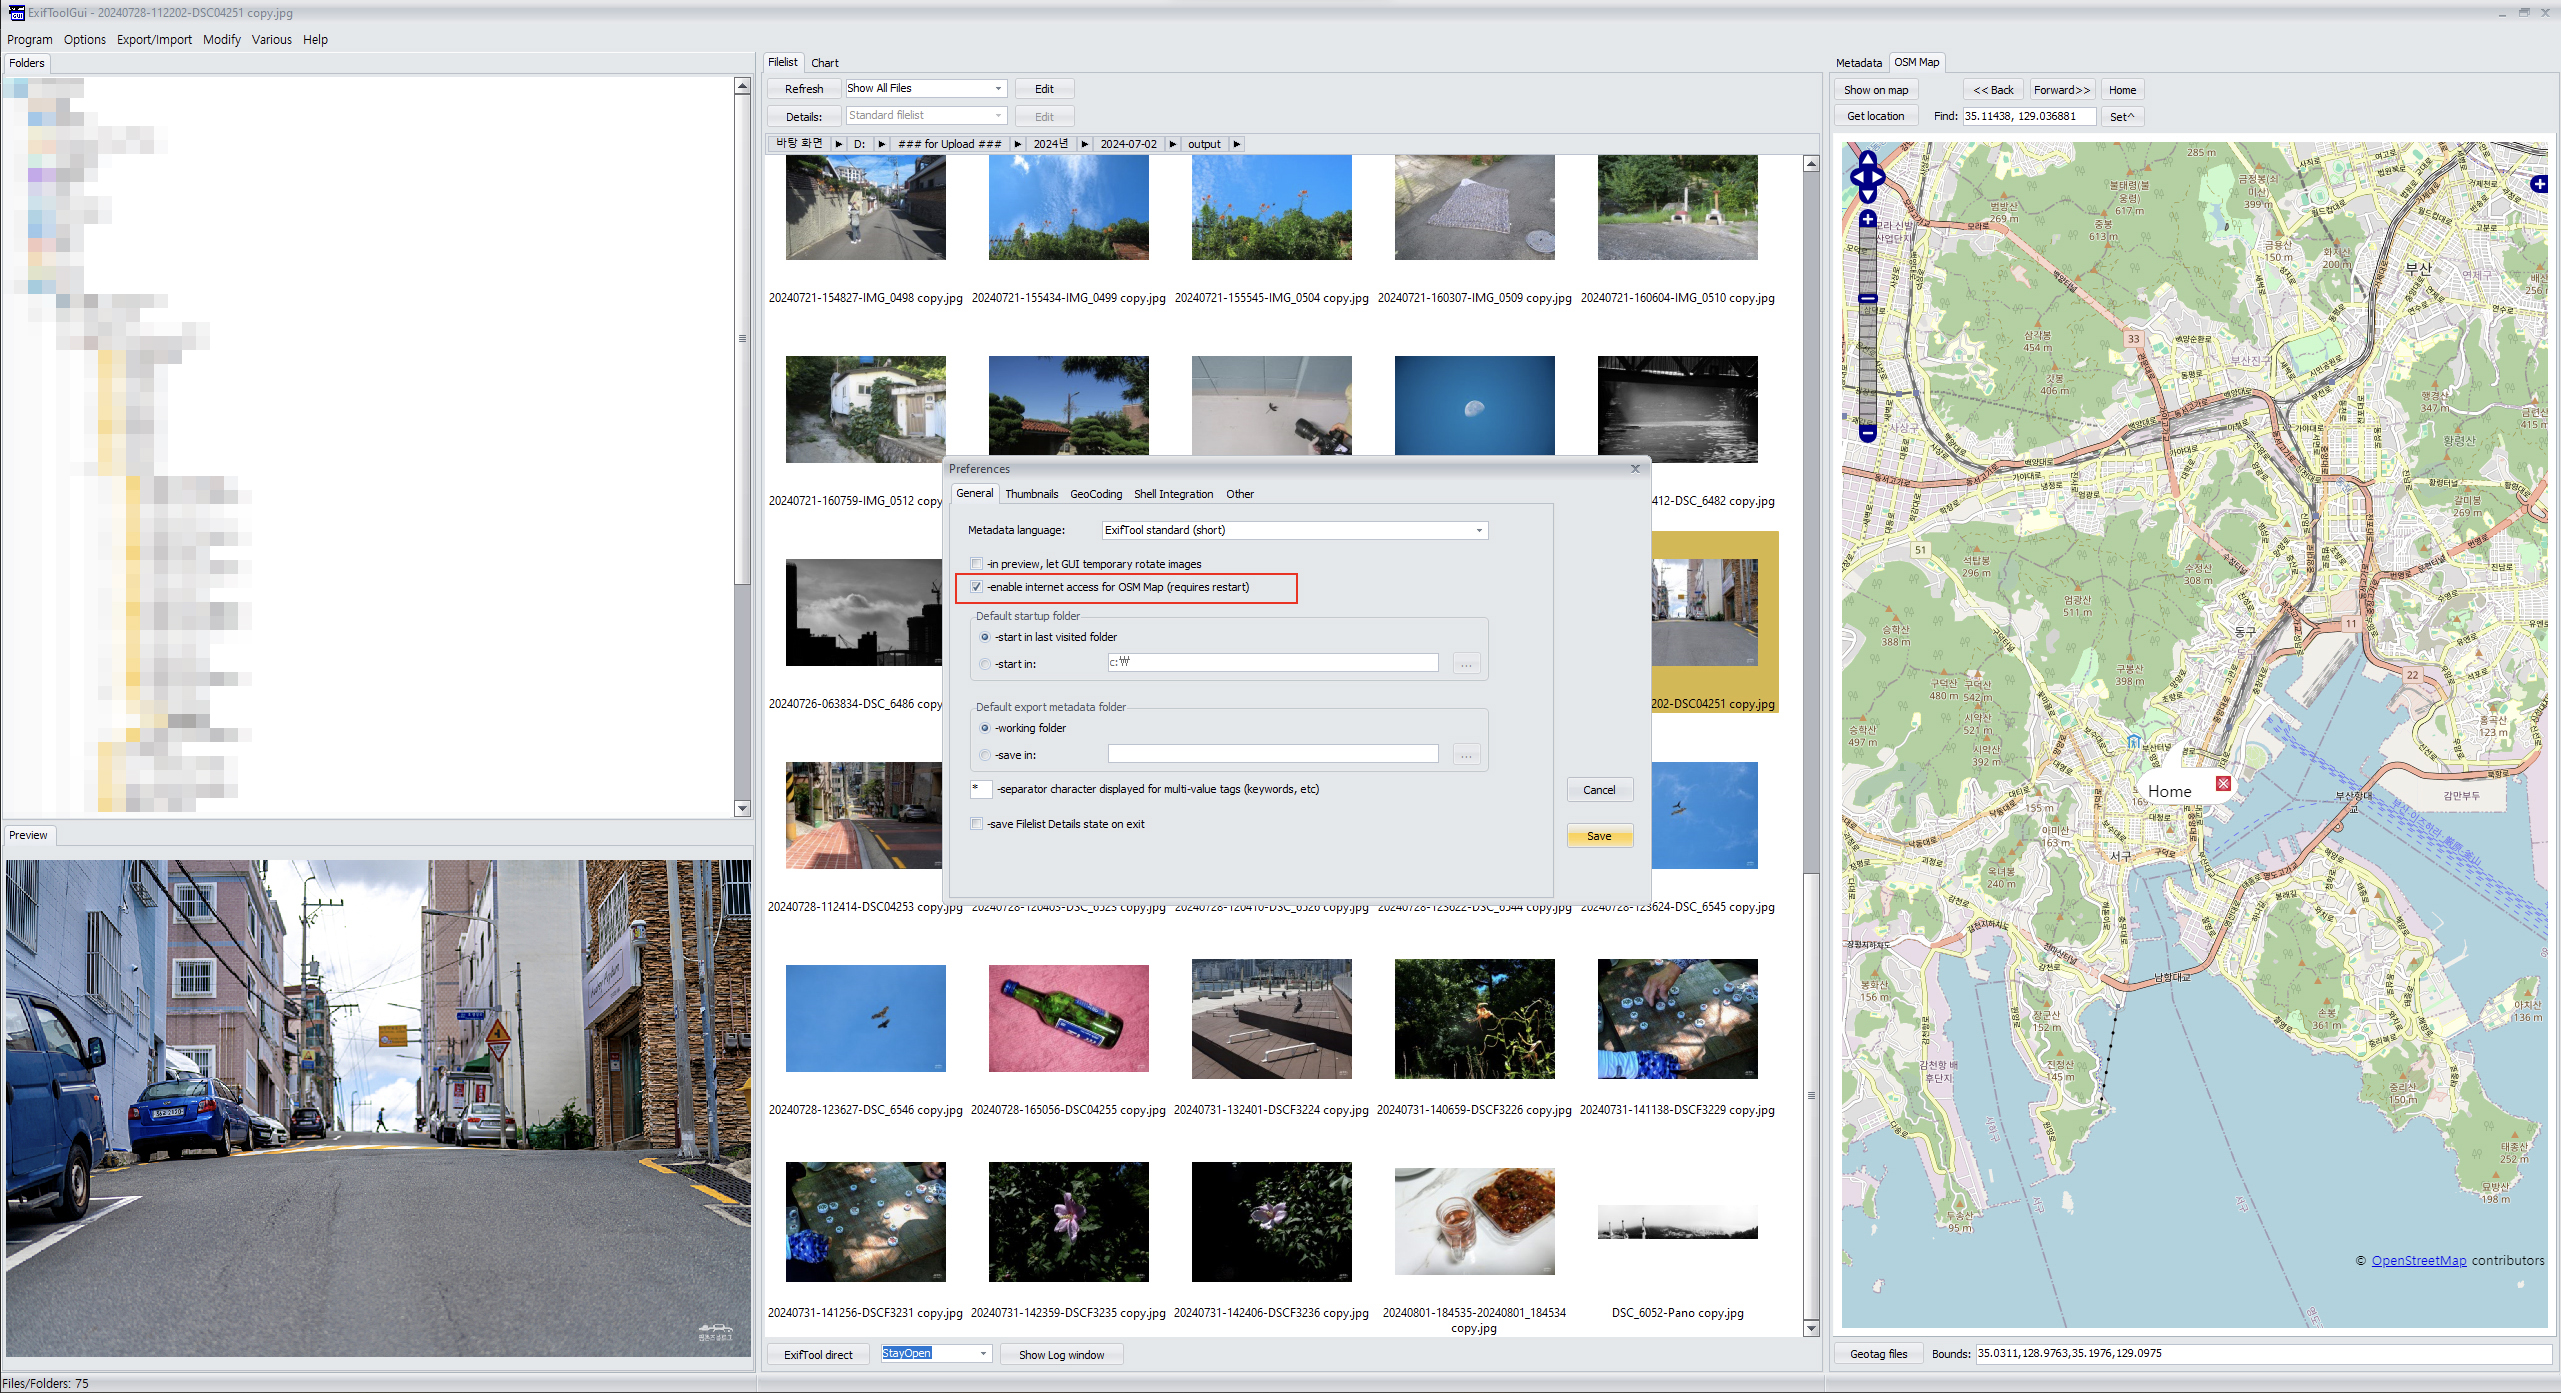Click the arrow after 'output' in path bar

pos(1237,144)
